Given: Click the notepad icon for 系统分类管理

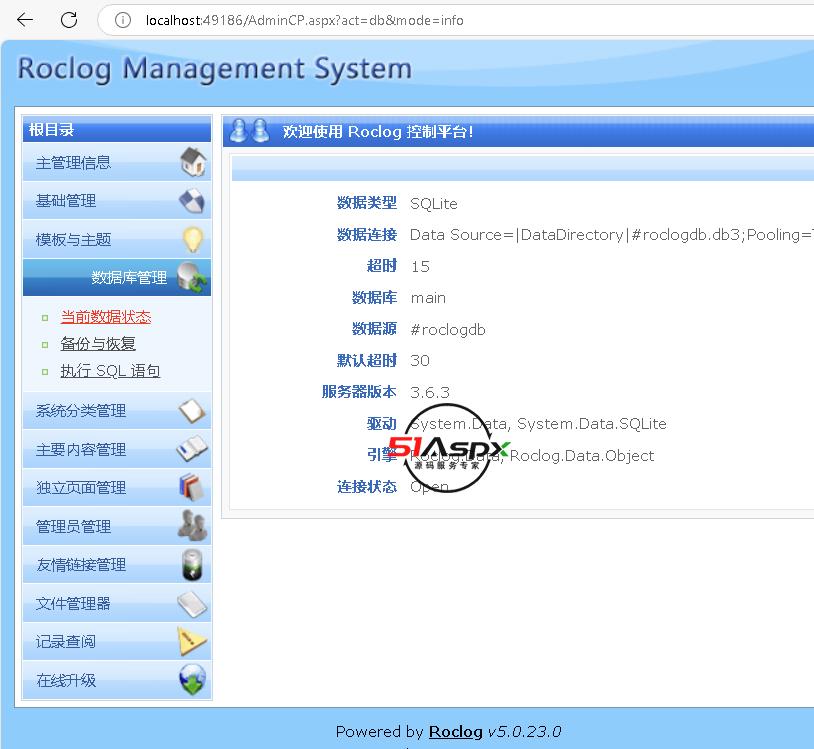Looking at the screenshot, I should coord(192,411).
